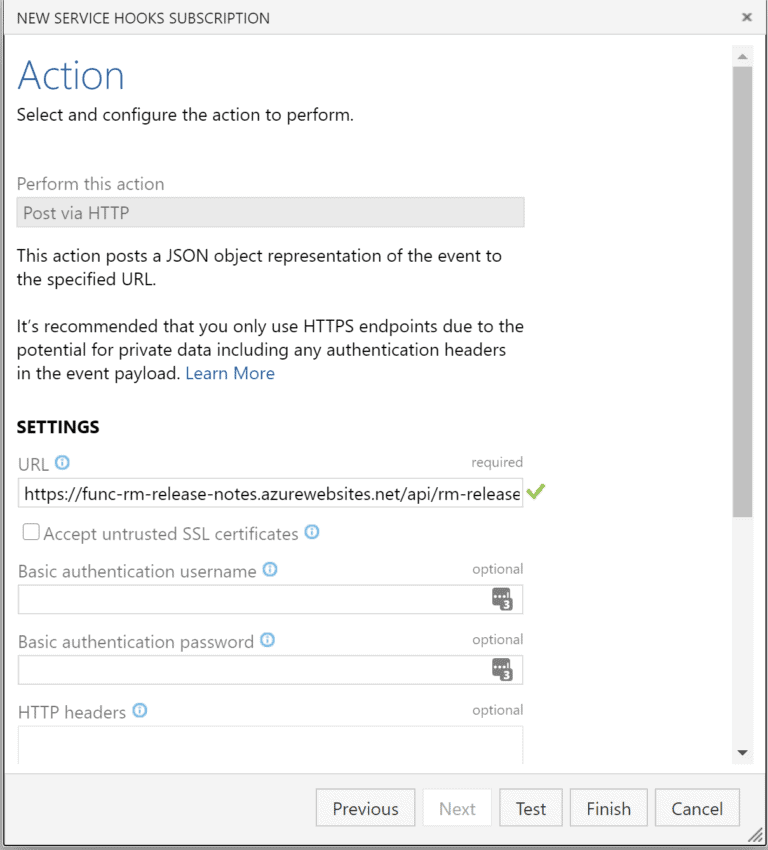
Task: Click the Finish button
Action: 608,807
